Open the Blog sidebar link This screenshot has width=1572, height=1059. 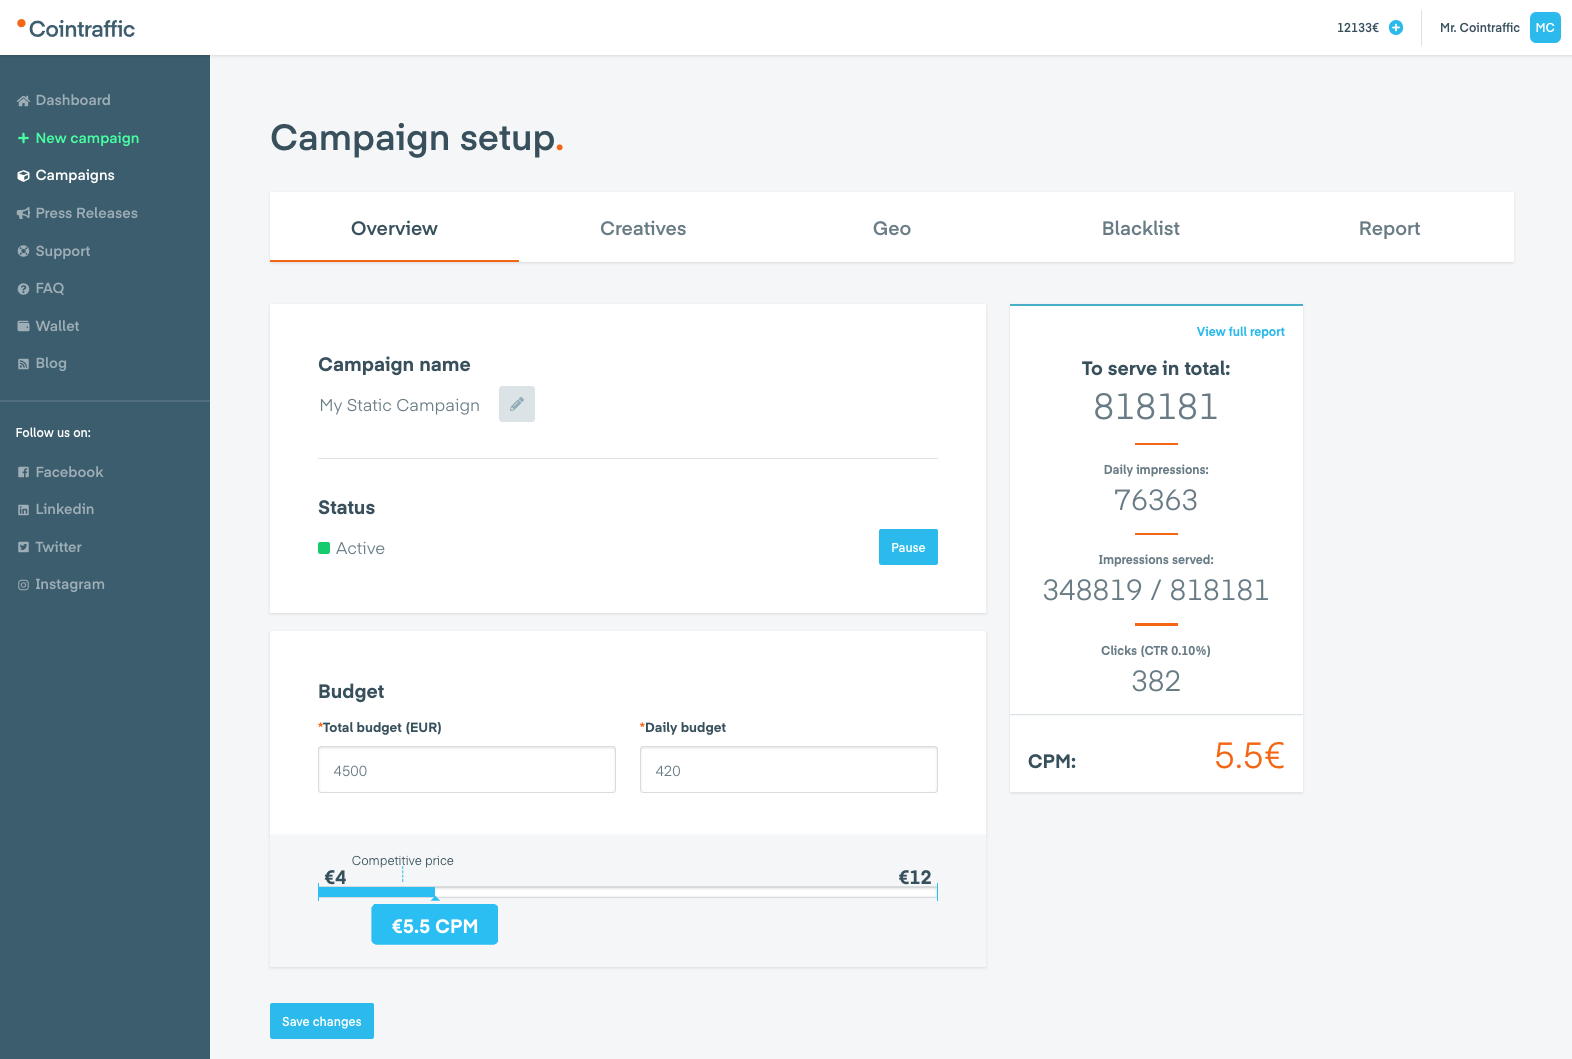click(x=51, y=363)
